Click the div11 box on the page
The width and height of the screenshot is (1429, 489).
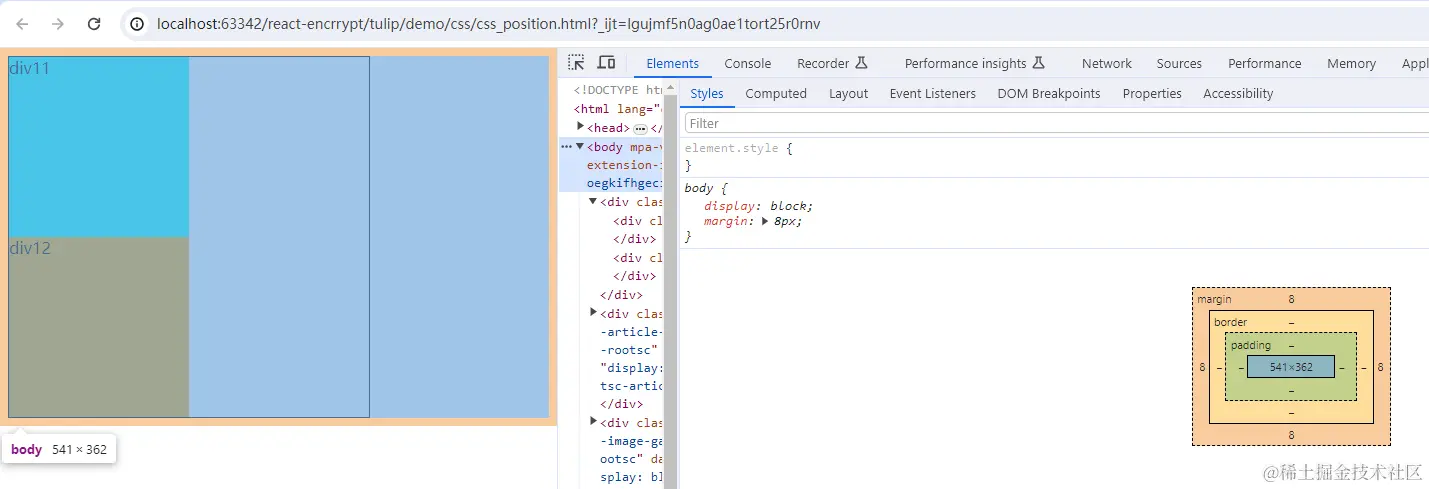pos(98,146)
